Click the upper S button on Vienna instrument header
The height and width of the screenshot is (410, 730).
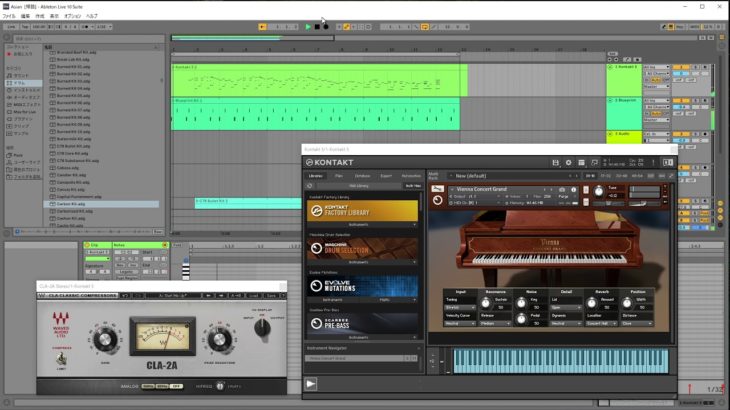tap(586, 190)
